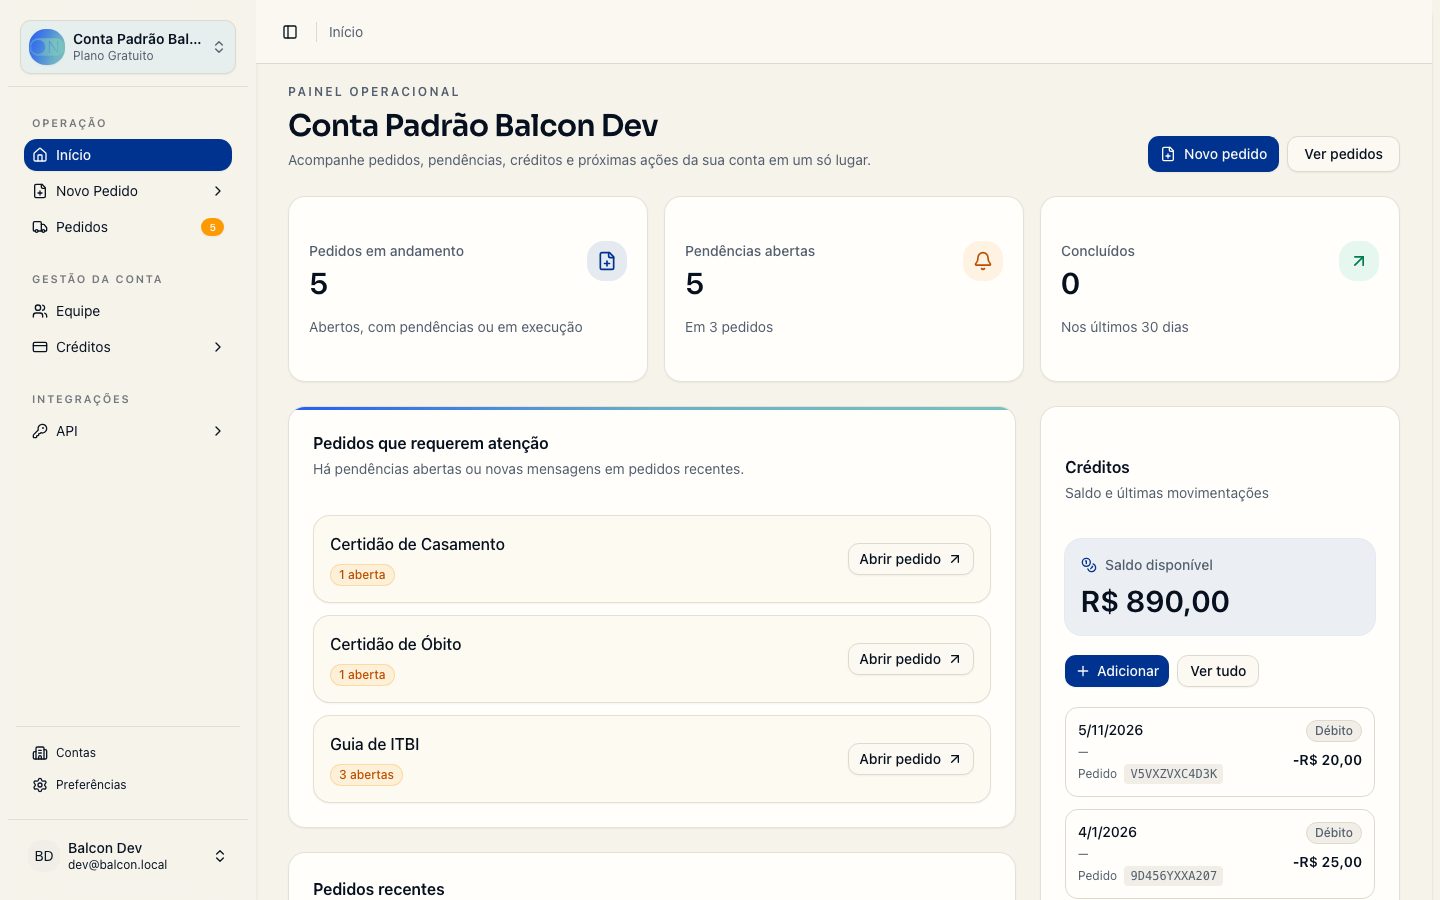1440x900 pixels.
Task: Click the Pedidos truck icon
Action: click(x=40, y=227)
